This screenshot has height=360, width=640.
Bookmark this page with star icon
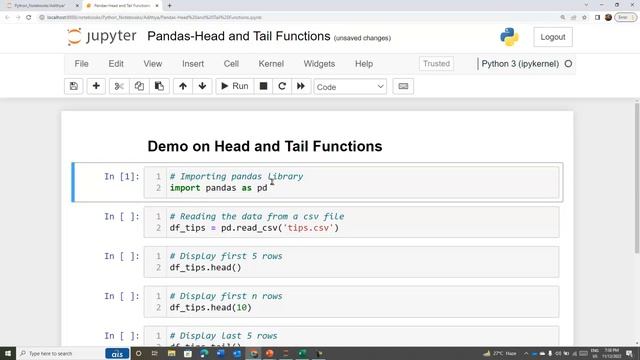[584, 17]
